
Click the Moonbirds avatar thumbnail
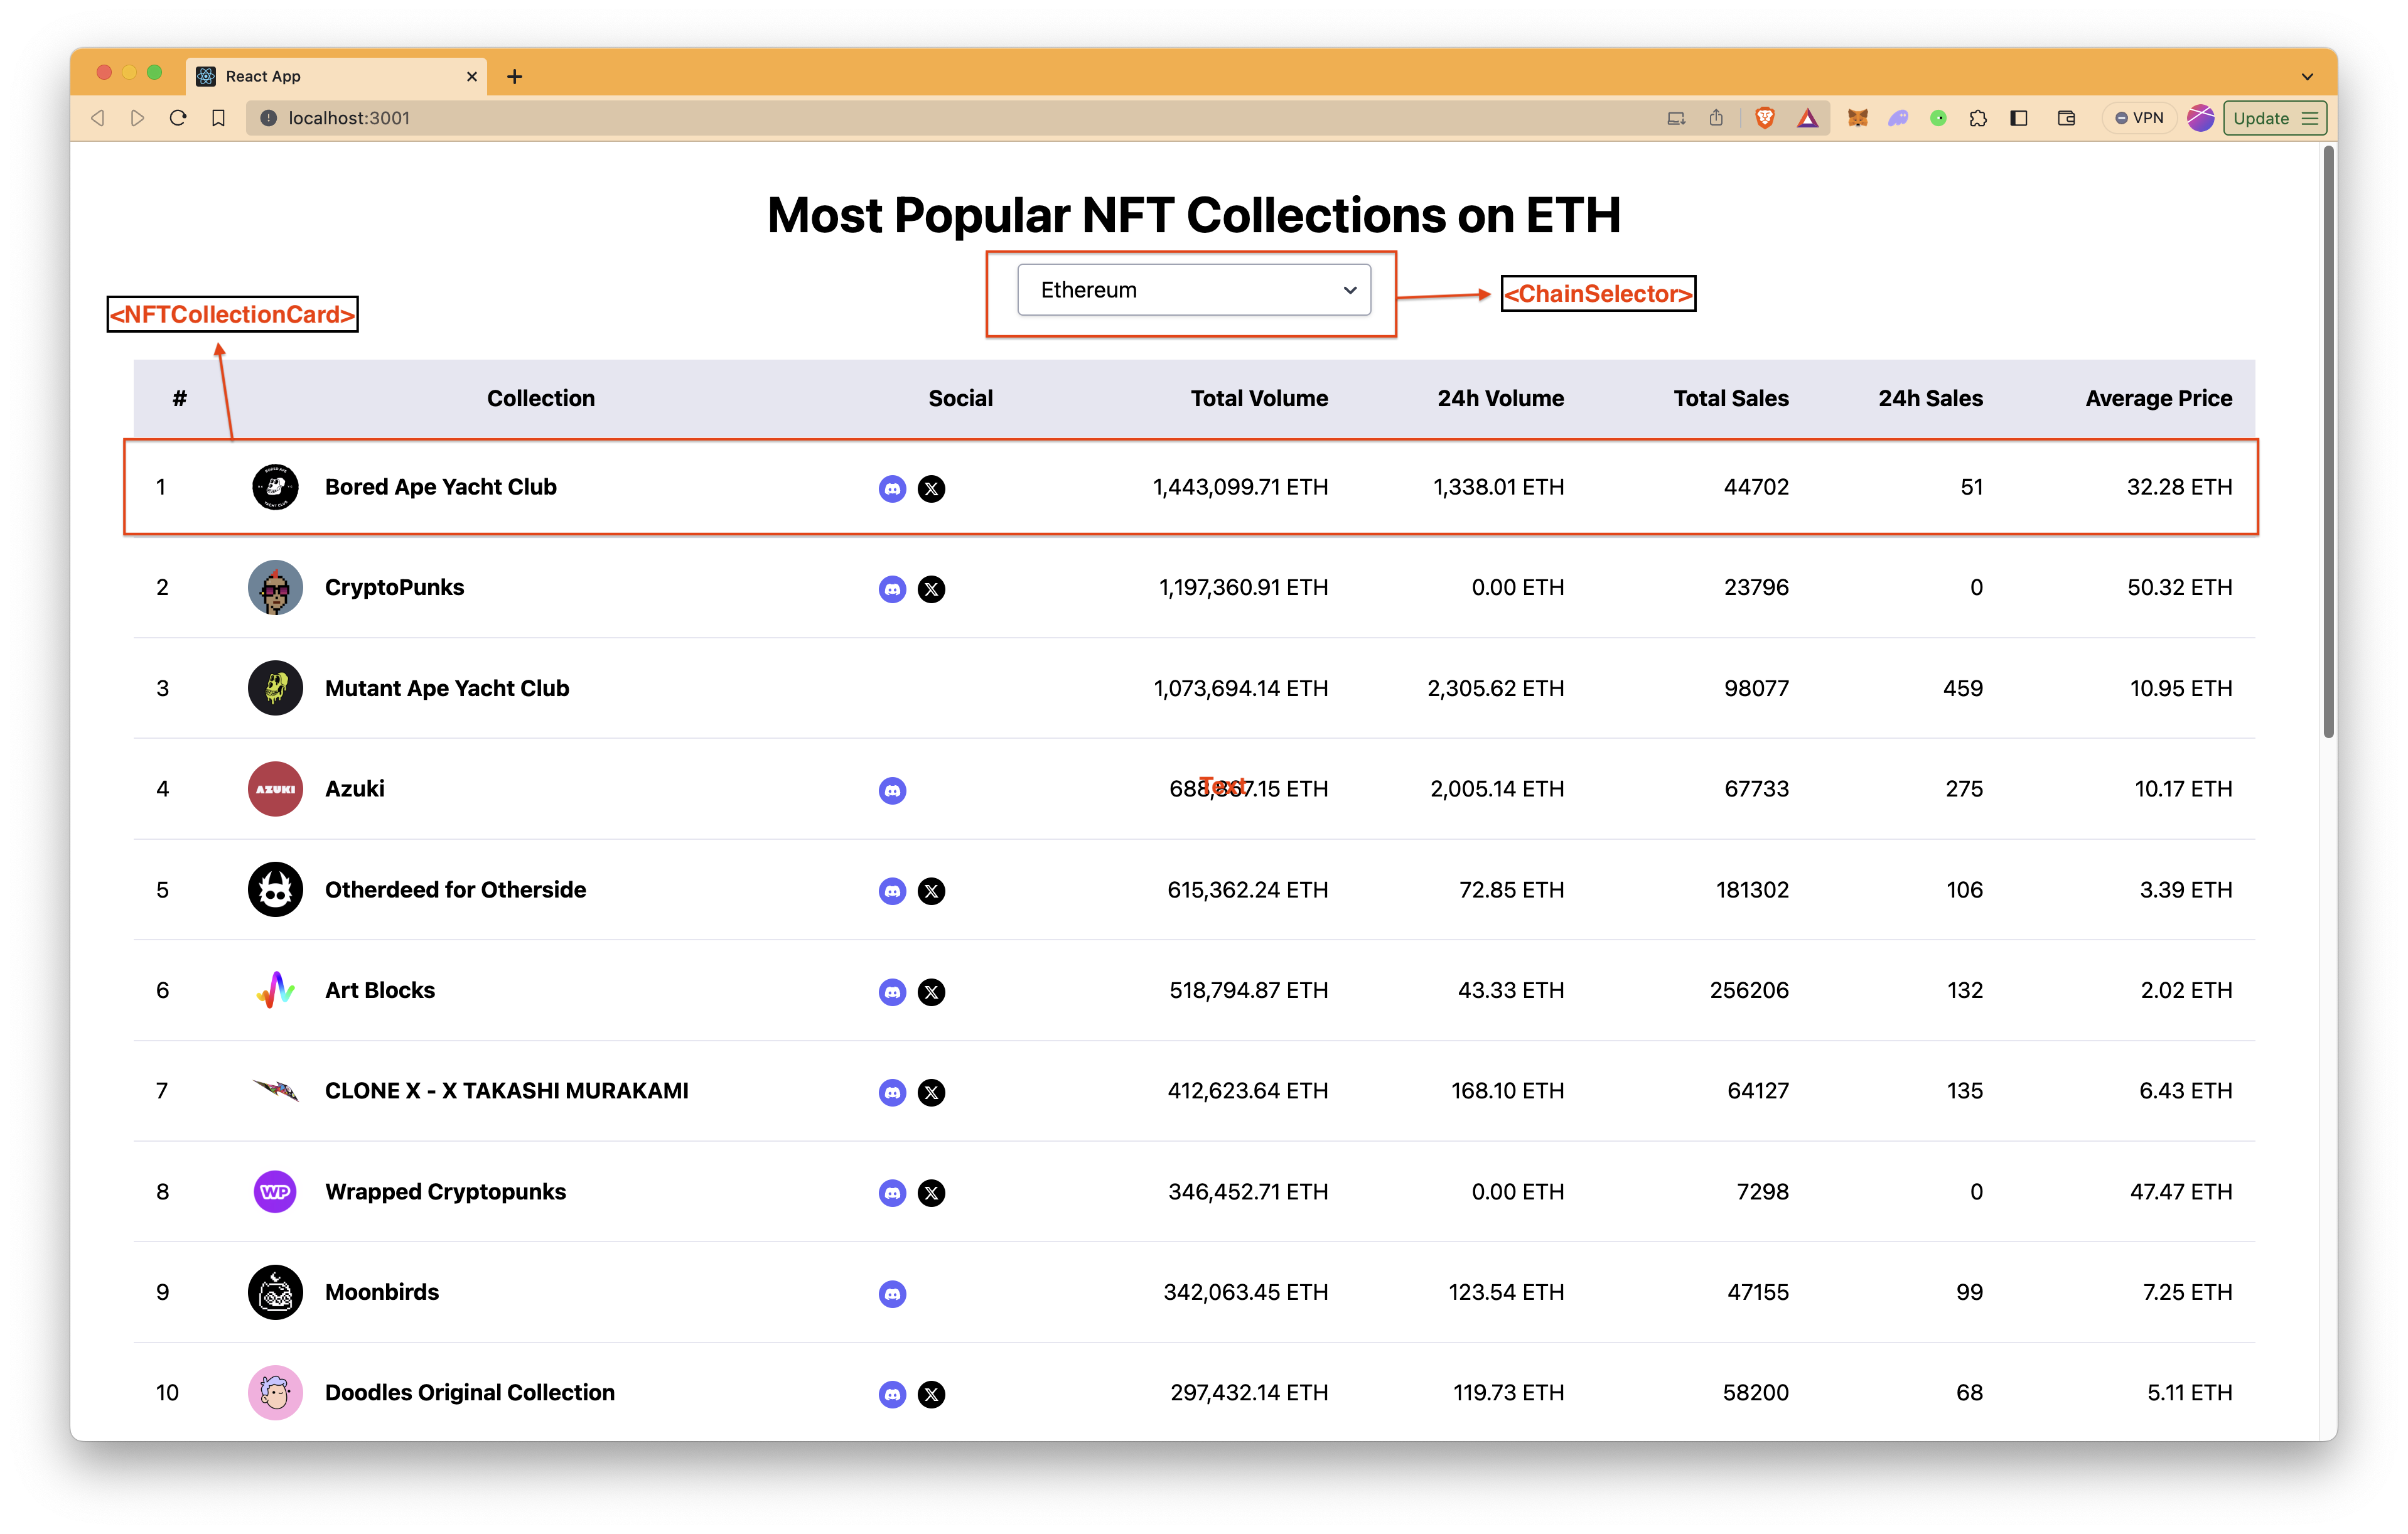coord(275,1292)
